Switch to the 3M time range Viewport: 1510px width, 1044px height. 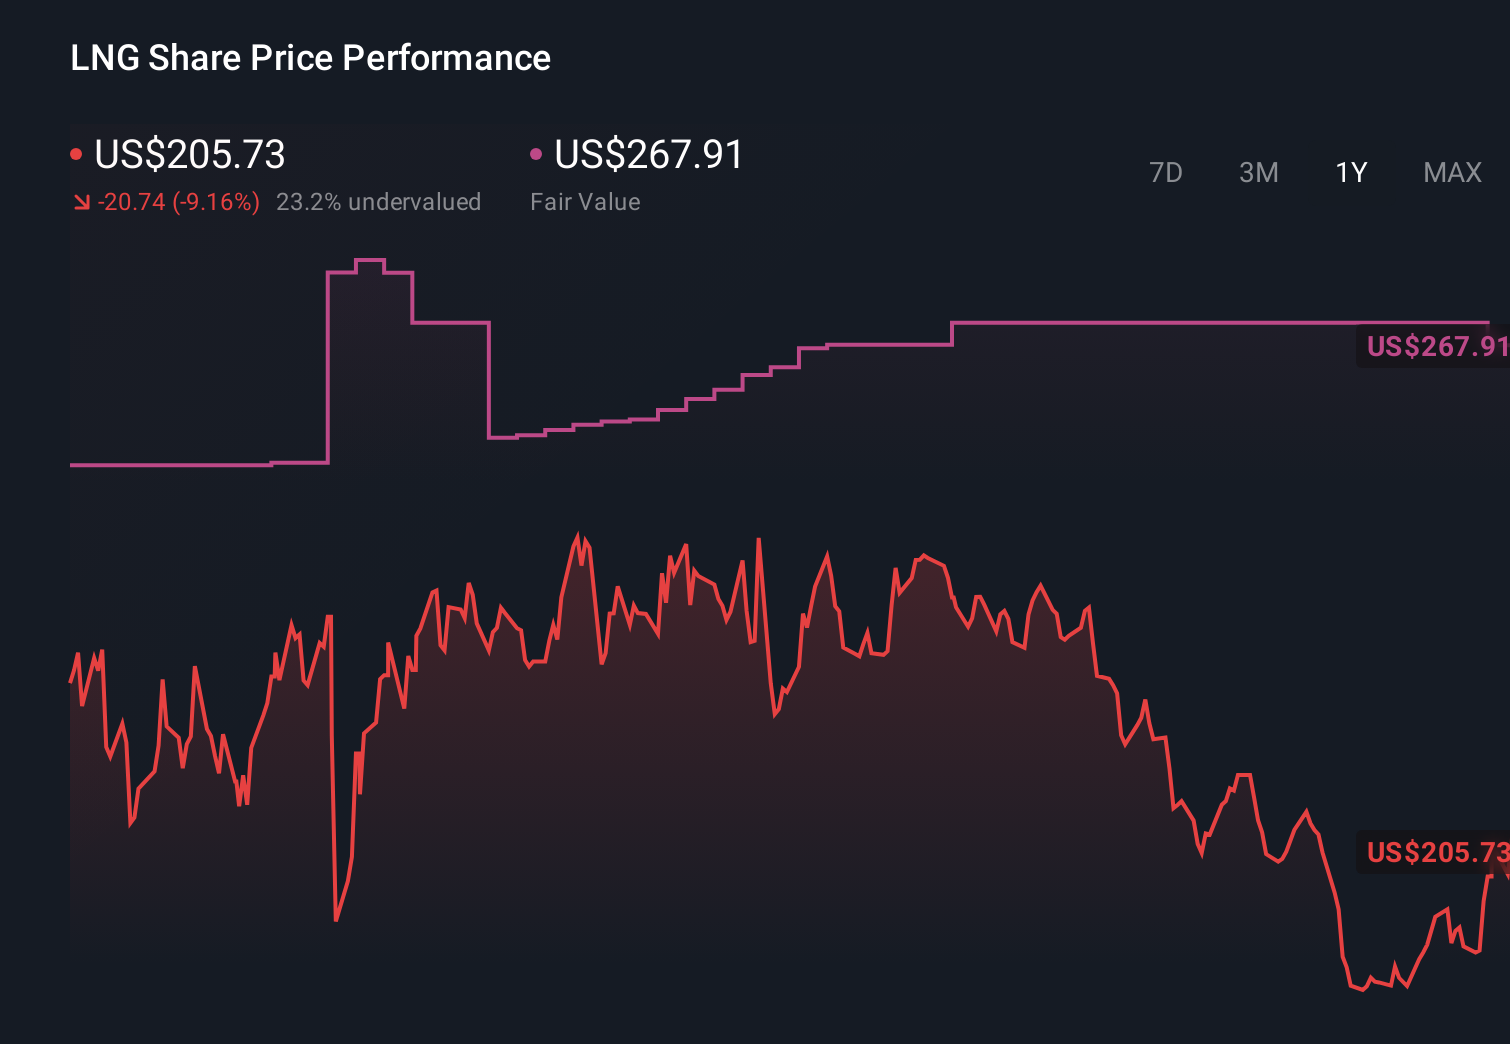1258,172
